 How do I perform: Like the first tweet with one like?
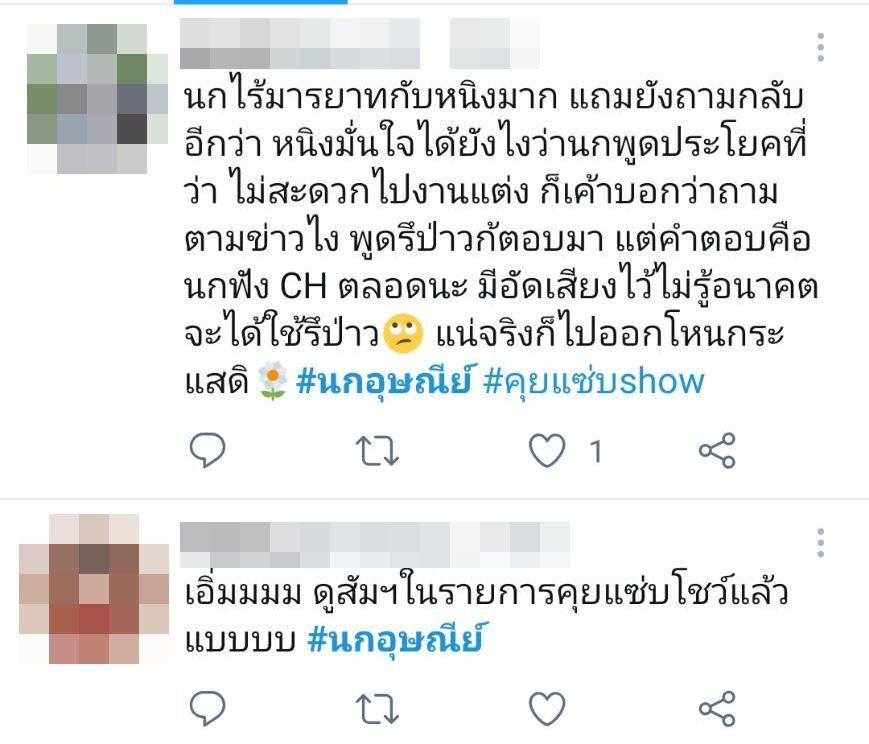tap(547, 450)
